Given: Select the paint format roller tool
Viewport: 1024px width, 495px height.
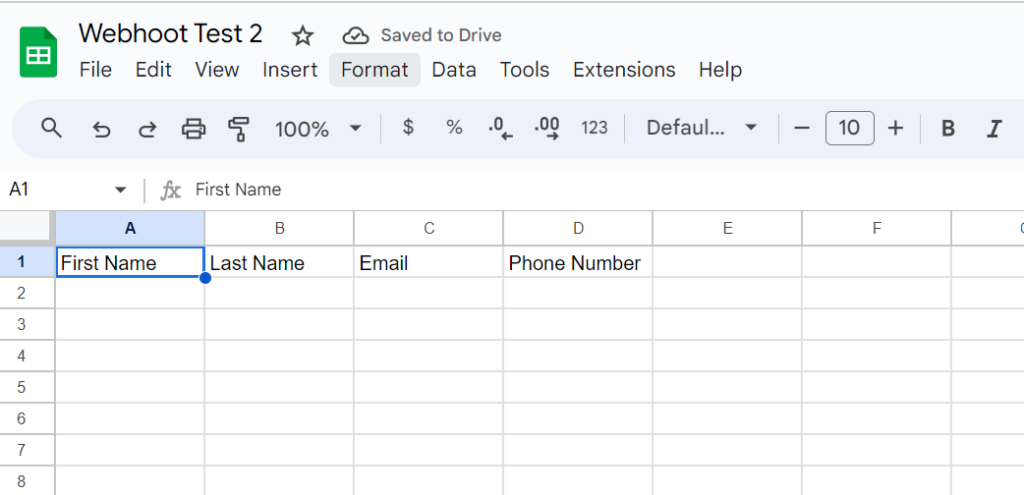Looking at the screenshot, I should coord(238,128).
